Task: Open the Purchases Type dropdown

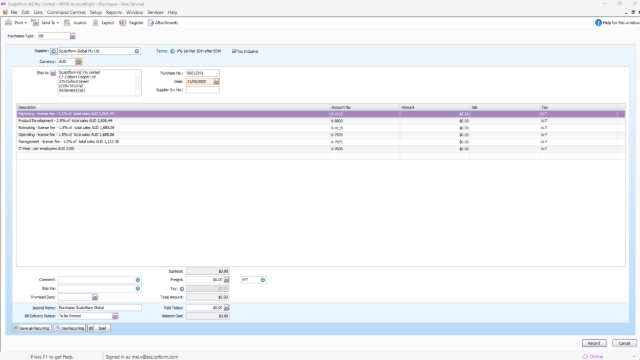Action: point(72,36)
